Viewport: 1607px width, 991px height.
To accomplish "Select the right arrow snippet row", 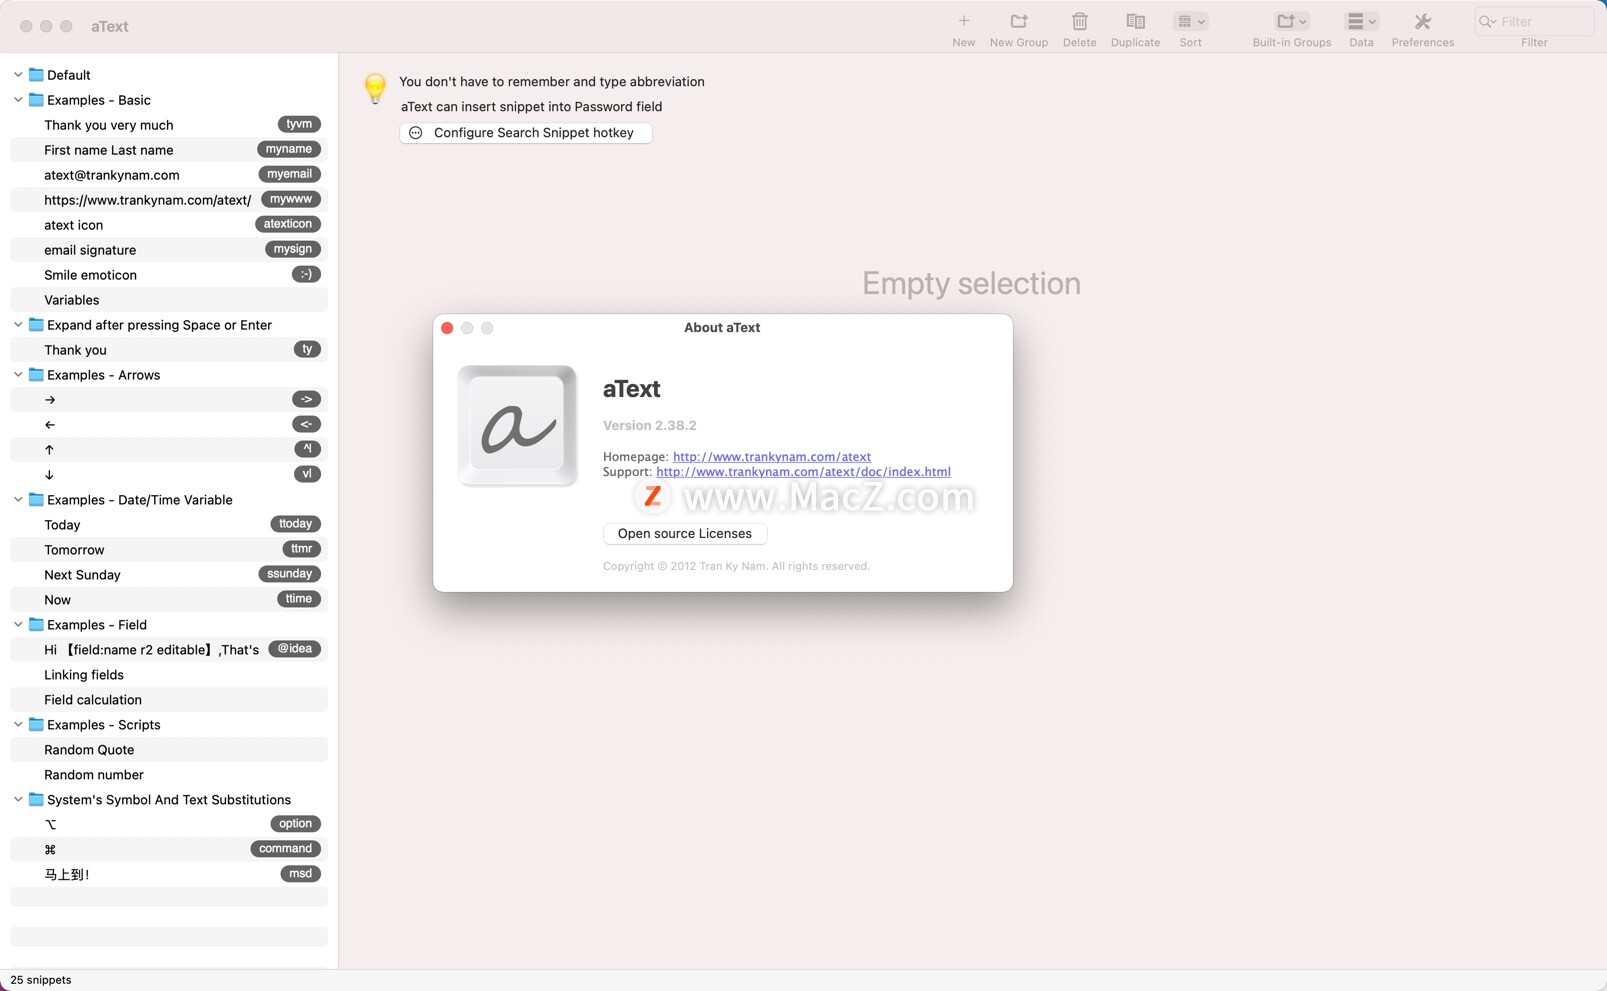I will click(x=169, y=400).
